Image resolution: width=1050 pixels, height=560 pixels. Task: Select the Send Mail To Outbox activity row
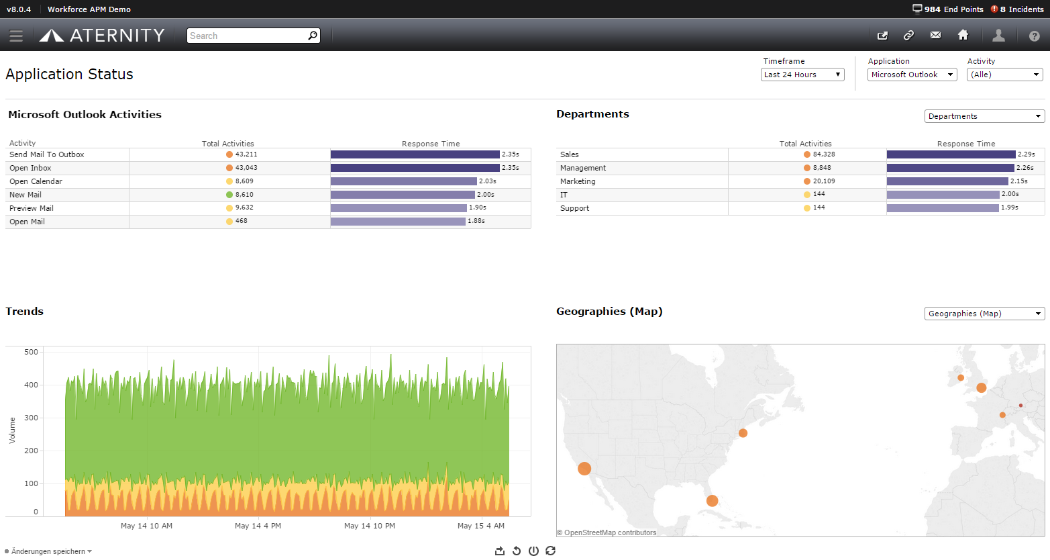pos(268,155)
